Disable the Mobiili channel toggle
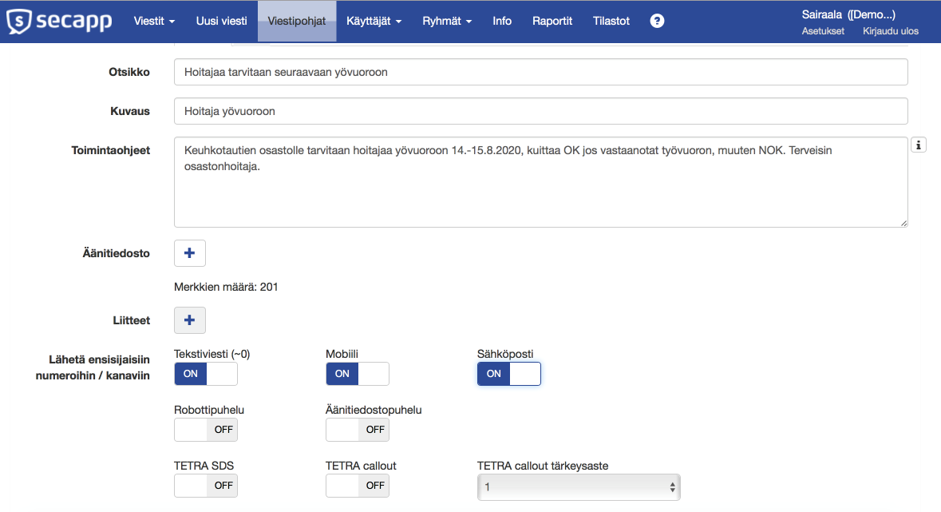This screenshot has width=941, height=512. [357, 374]
